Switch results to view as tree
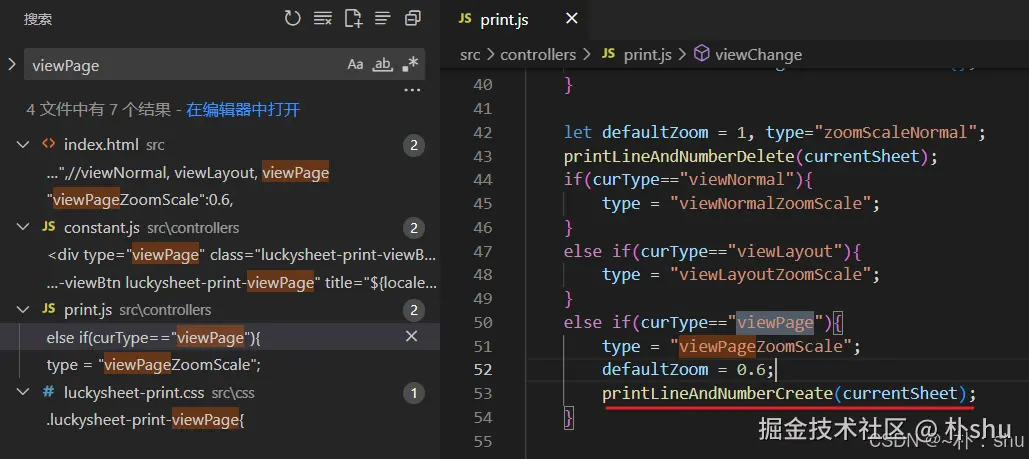This screenshot has height=459, width=1029. pos(383,18)
